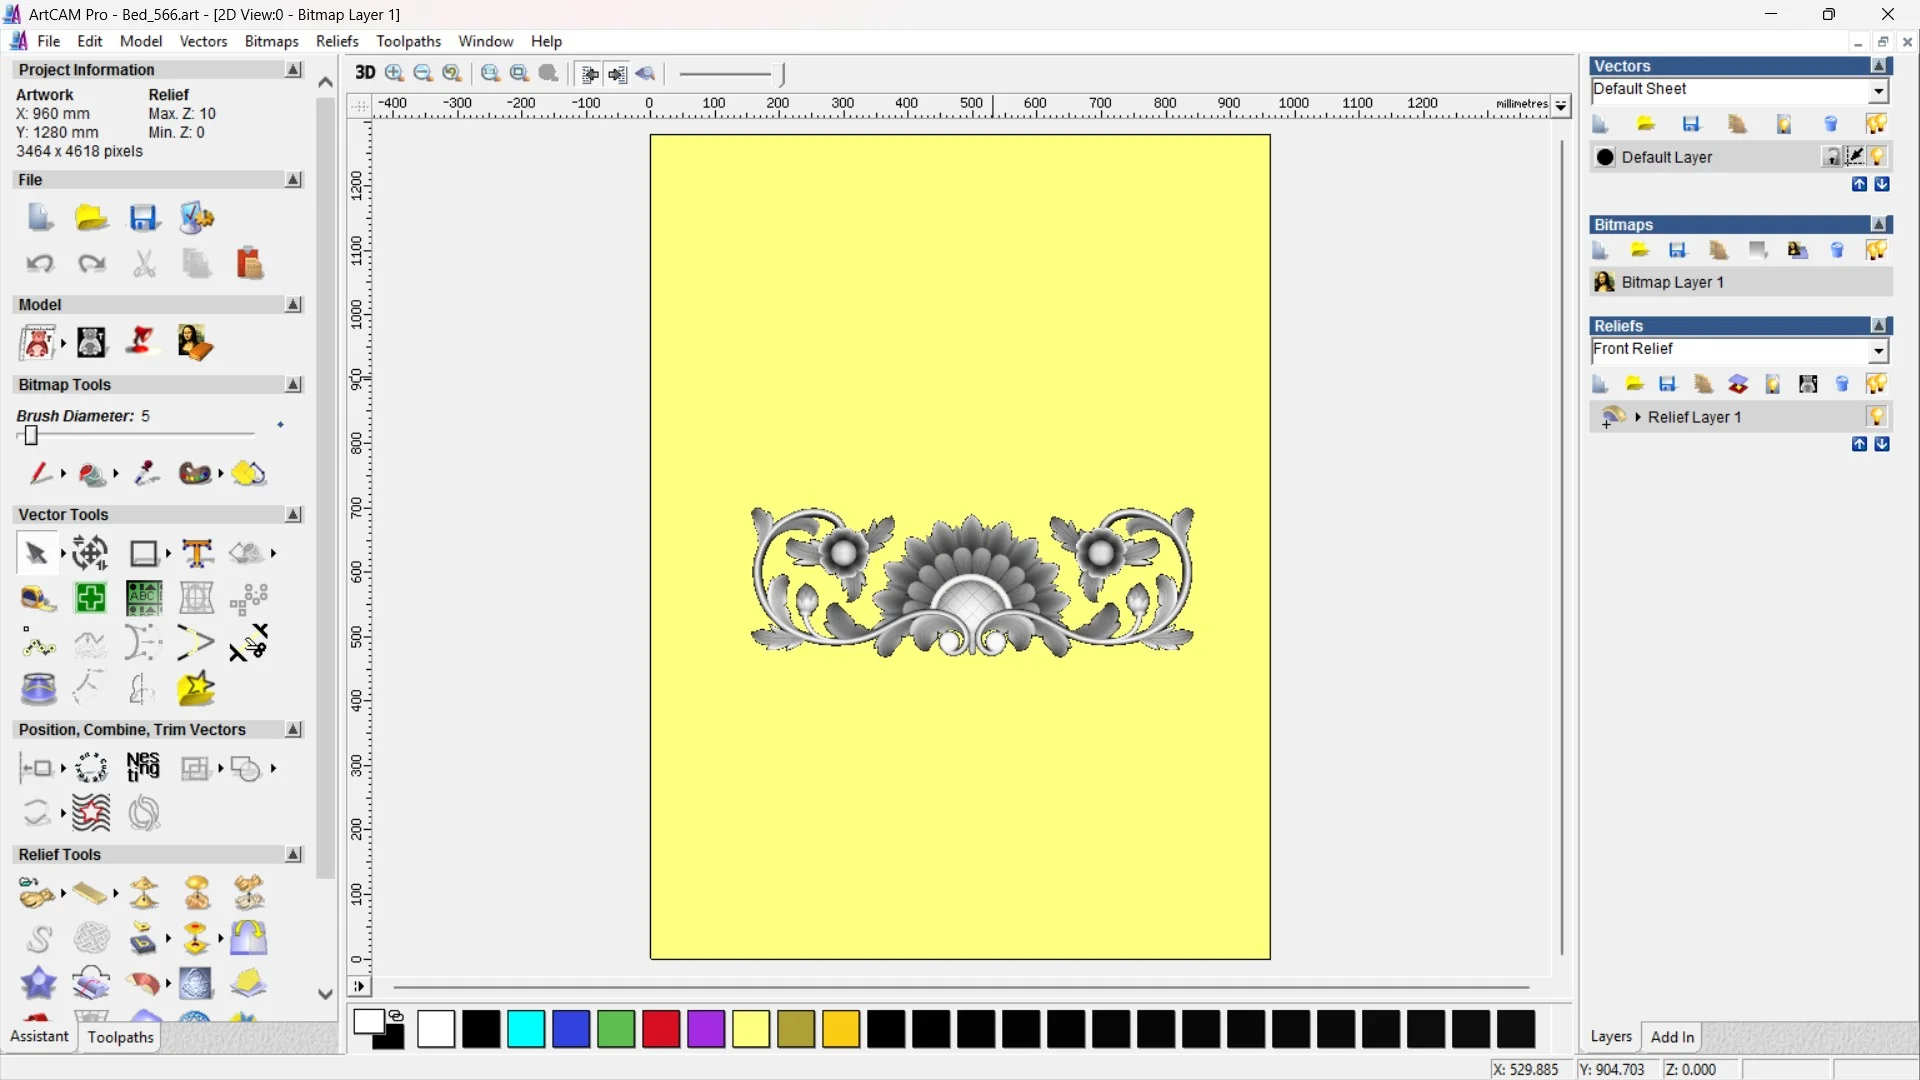Toggle visibility bulb for Relief Layer 1
Screen dimensions: 1920x1080
[x=1877, y=417]
